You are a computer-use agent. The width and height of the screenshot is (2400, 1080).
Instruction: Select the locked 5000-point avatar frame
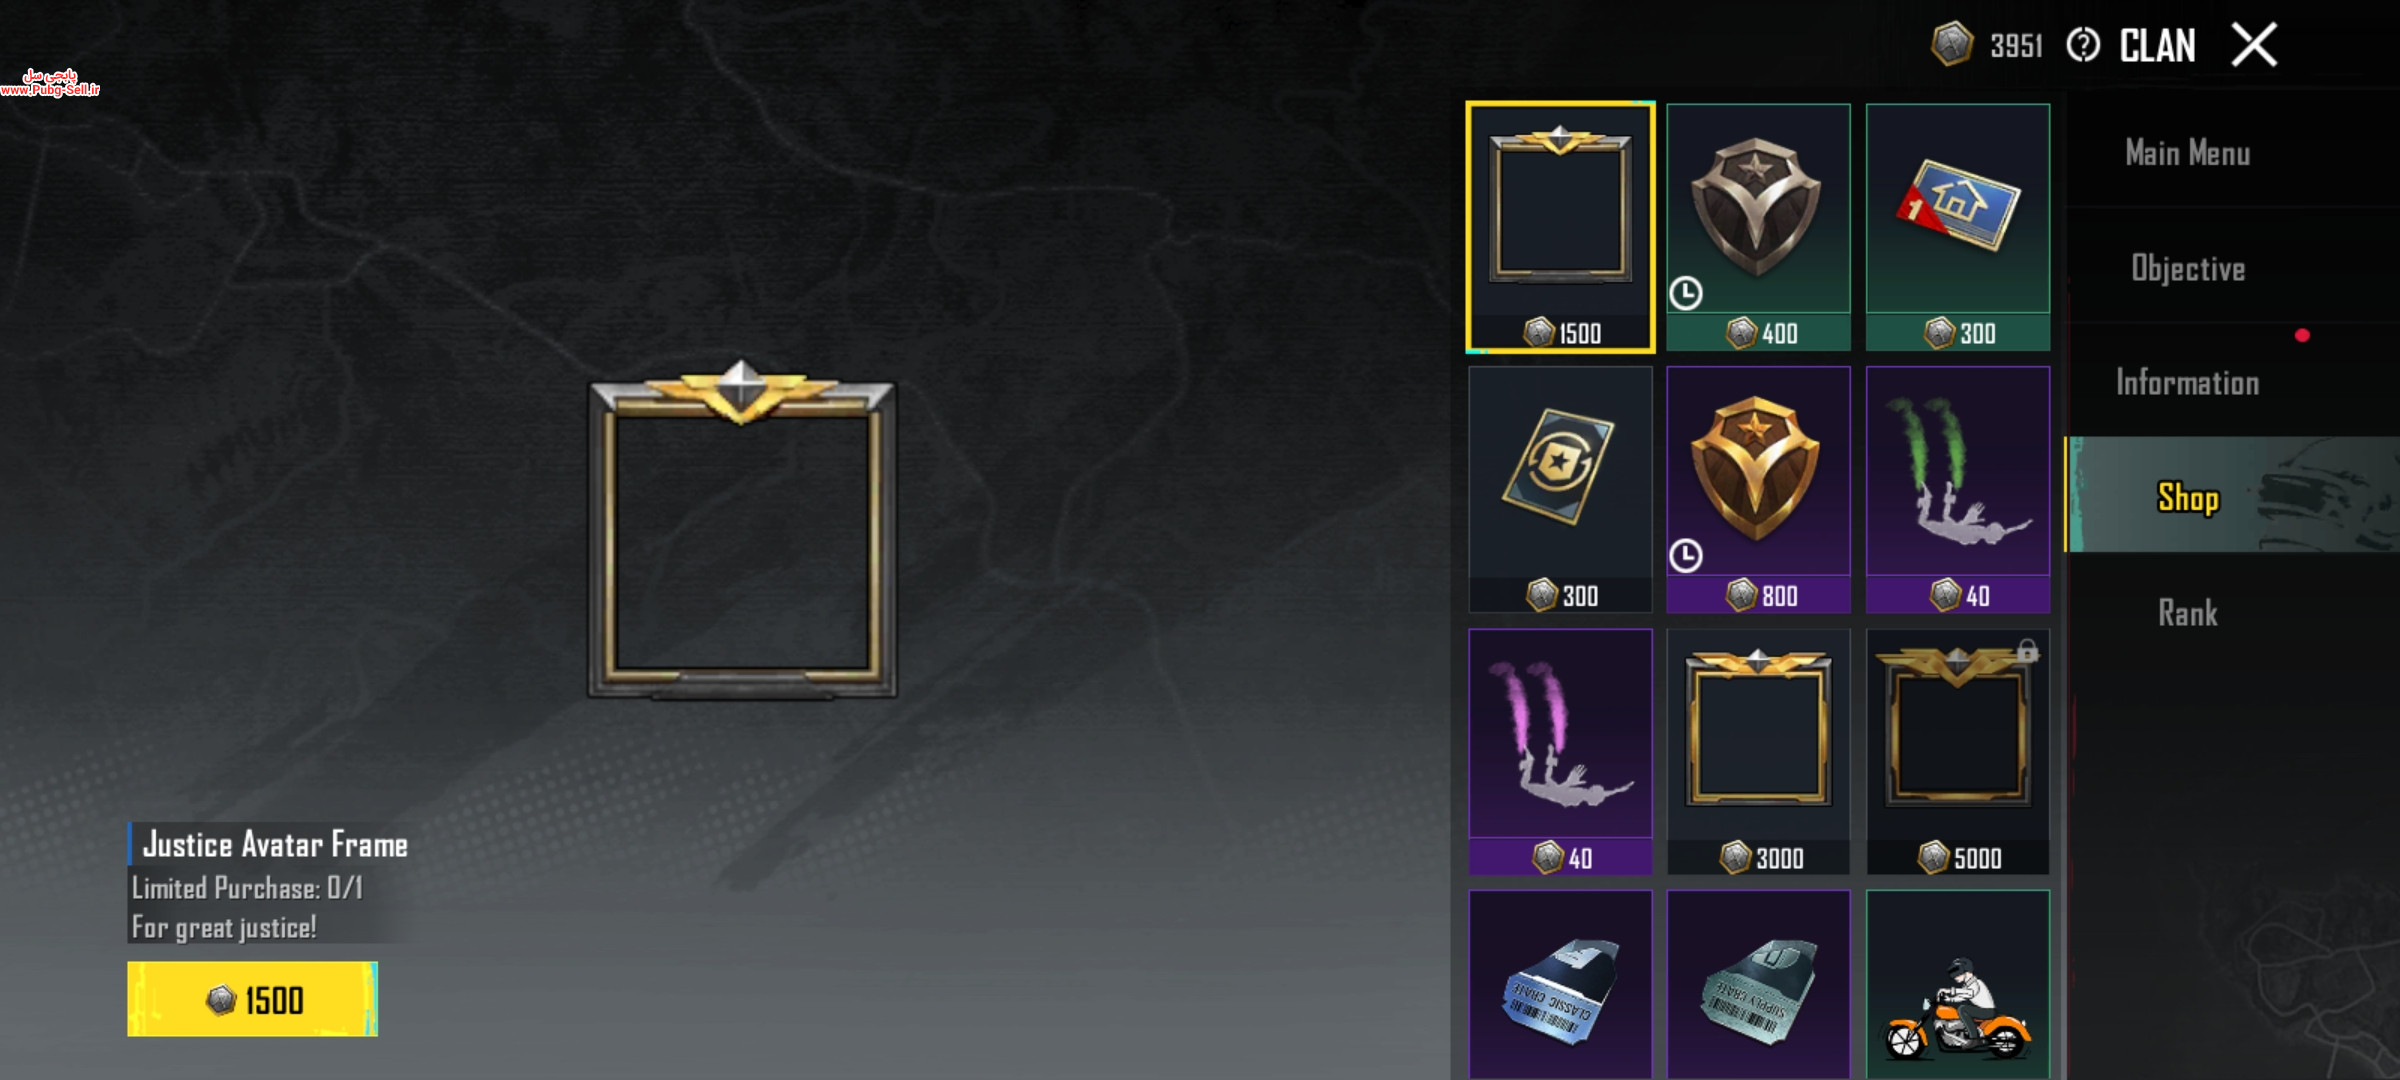pyautogui.click(x=1958, y=752)
